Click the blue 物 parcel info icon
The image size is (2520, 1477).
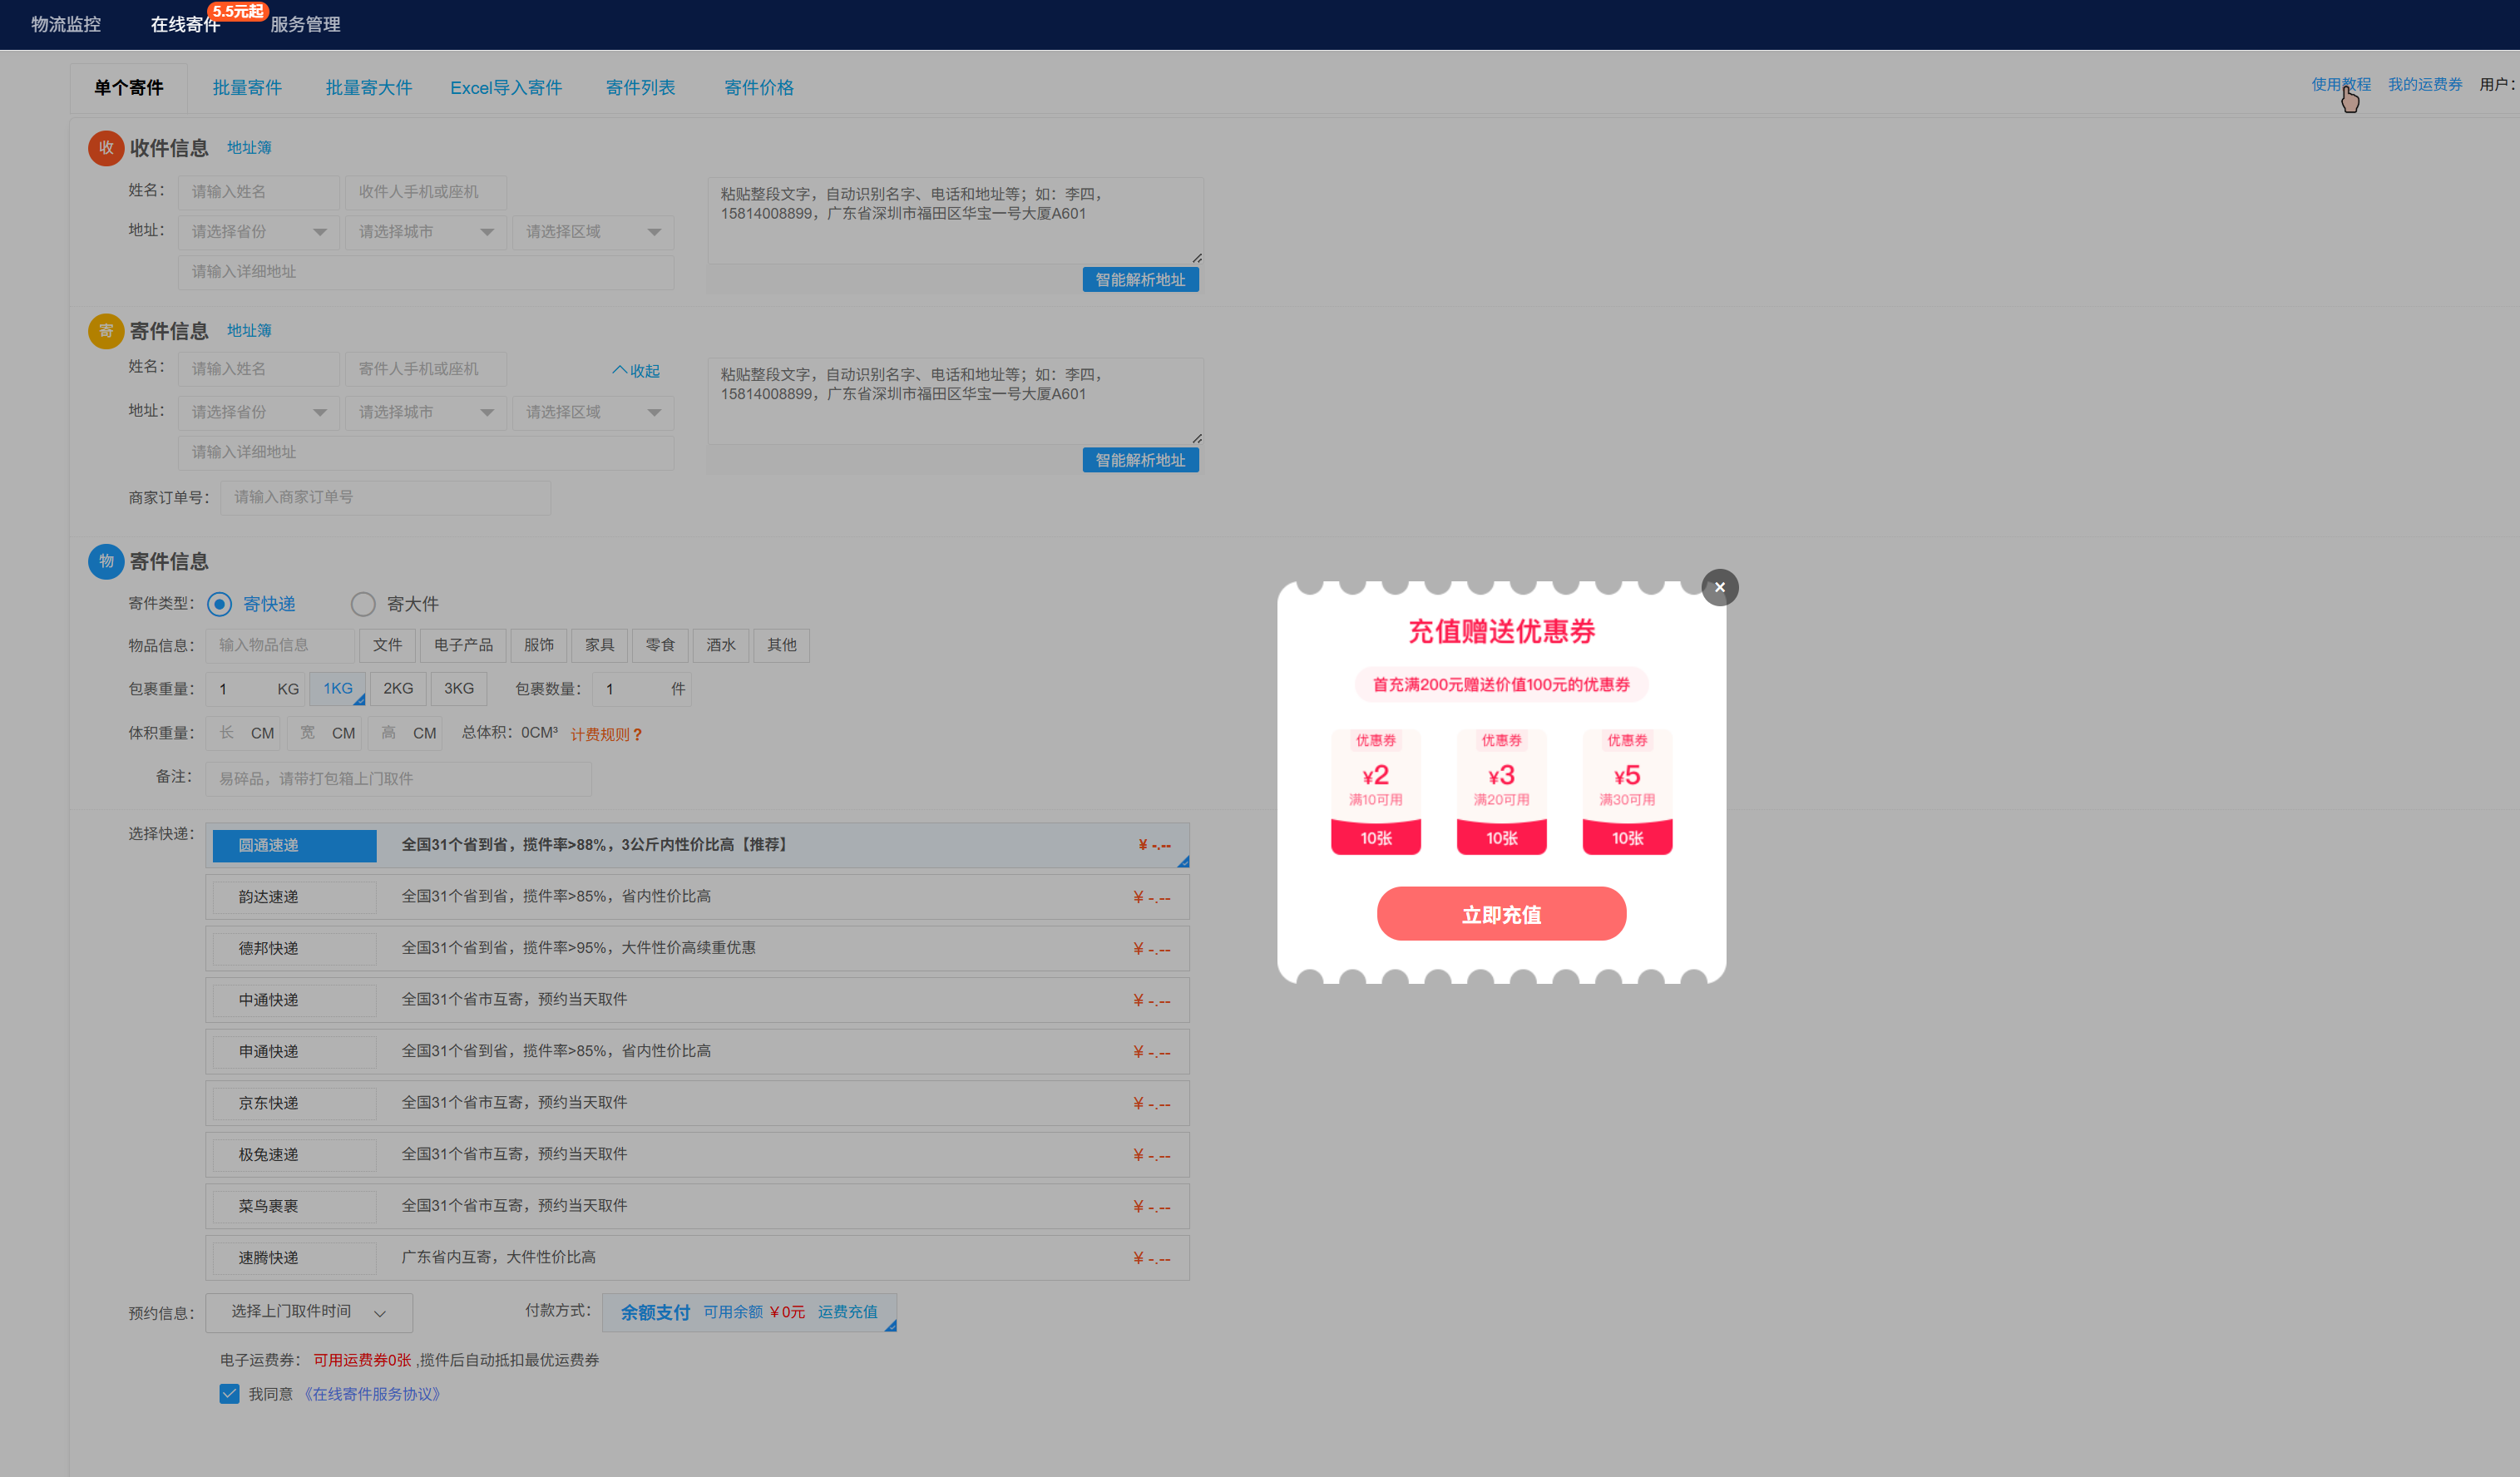(106, 561)
